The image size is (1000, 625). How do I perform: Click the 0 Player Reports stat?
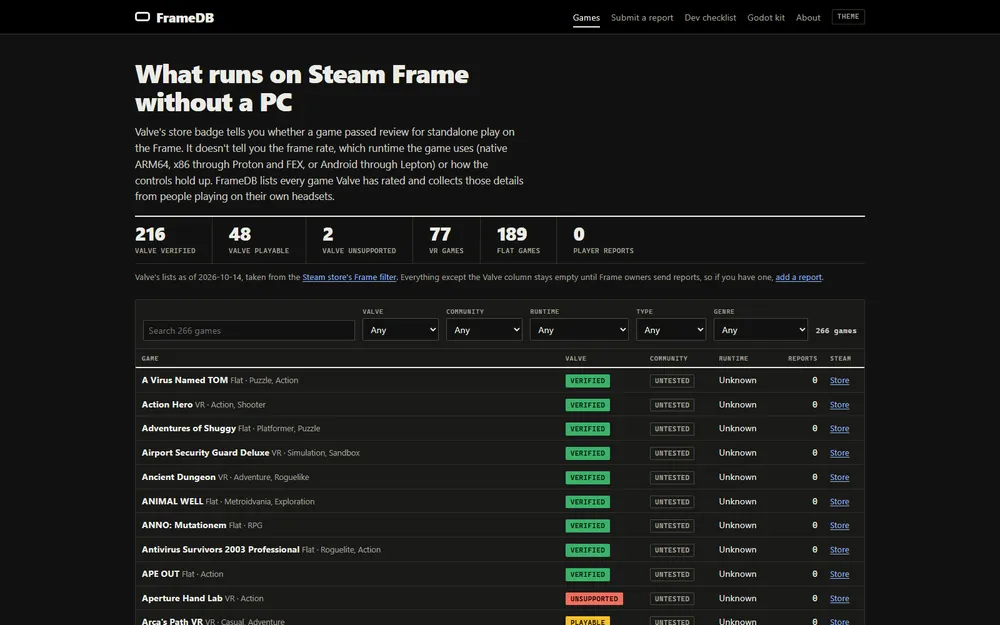pos(603,240)
